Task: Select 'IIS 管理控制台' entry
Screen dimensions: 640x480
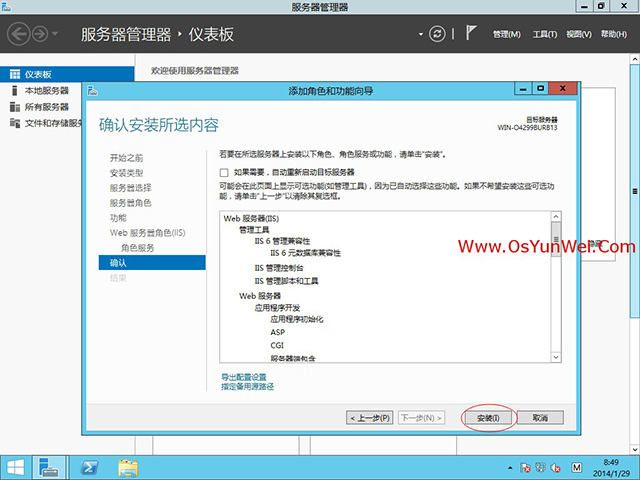Action: click(x=279, y=268)
